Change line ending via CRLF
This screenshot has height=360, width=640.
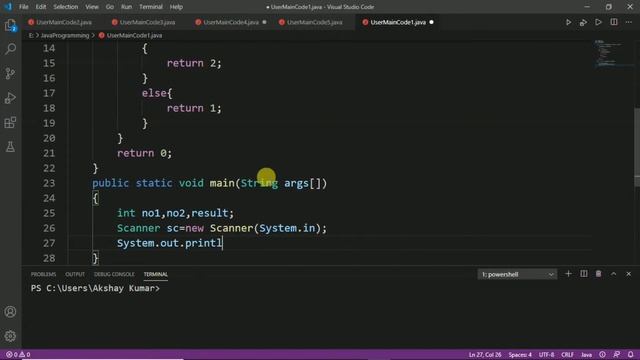pyautogui.click(x=567, y=355)
